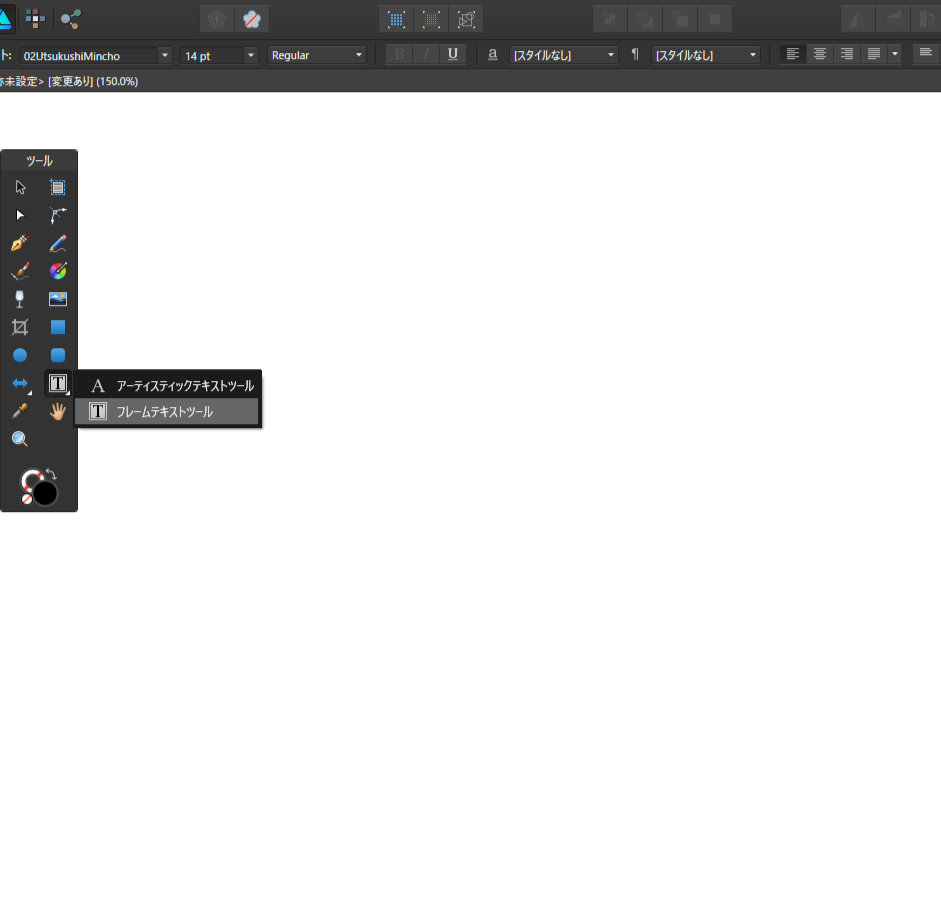Swap stroke and fill colors
Viewport: 941px width, 905px height.
click(51, 474)
